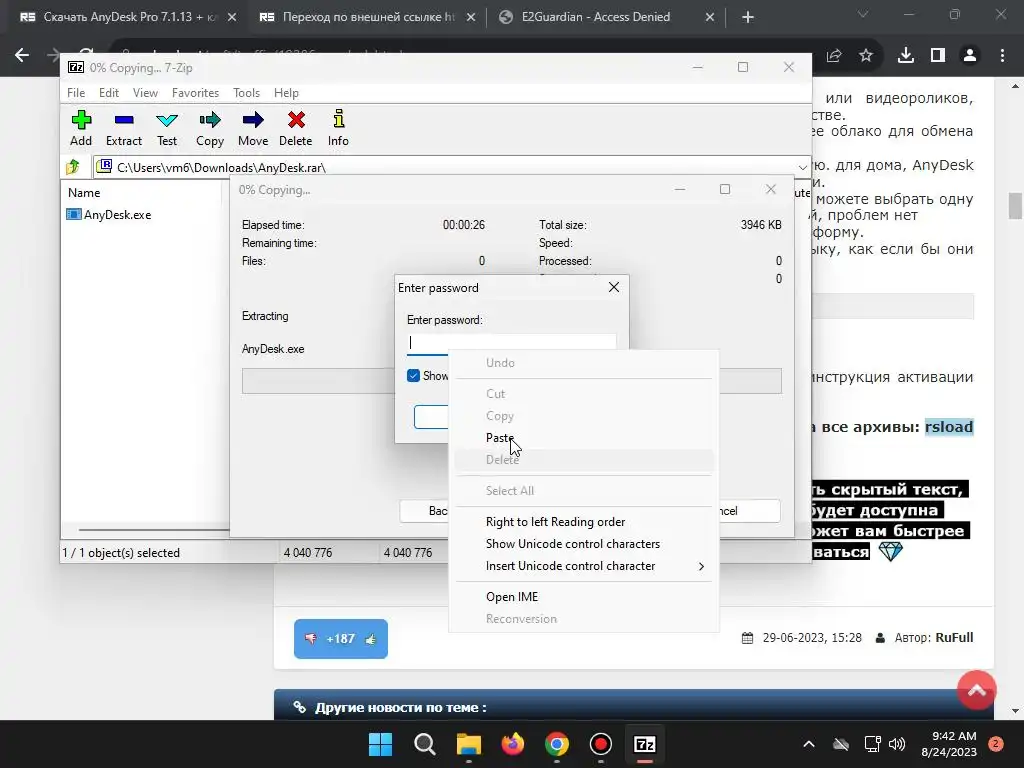The height and width of the screenshot is (768, 1024).
Task: Close the Enter password dialog
Action: click(x=614, y=287)
